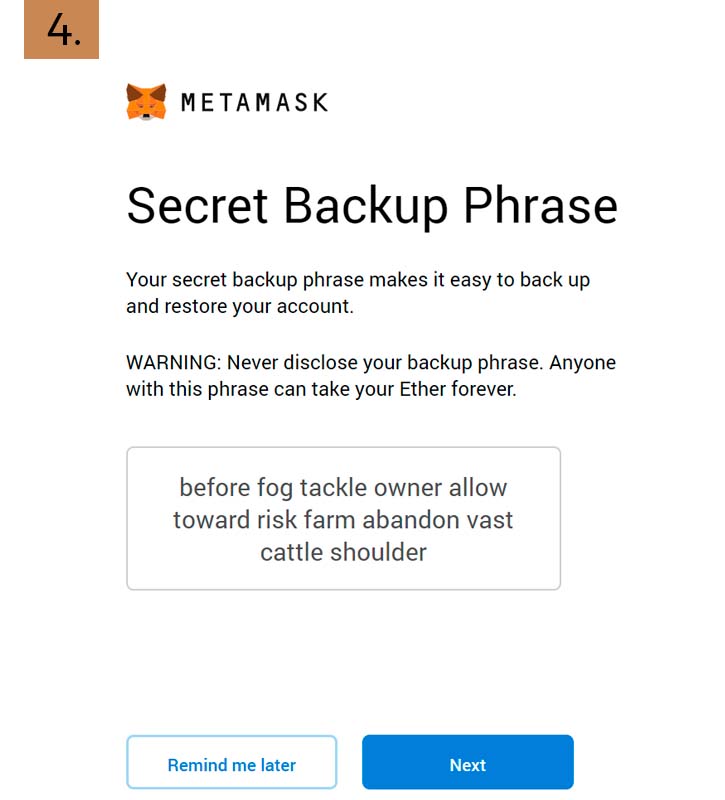
Task: Continue with the Next button
Action: click(x=468, y=762)
